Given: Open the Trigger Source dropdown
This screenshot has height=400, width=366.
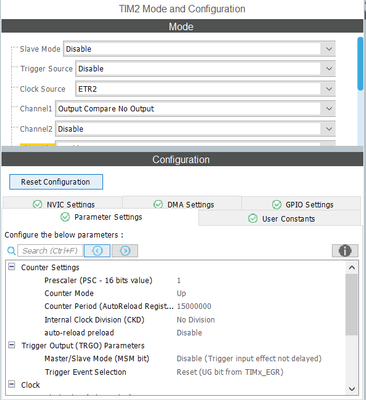Looking at the screenshot, I should (x=205, y=69).
